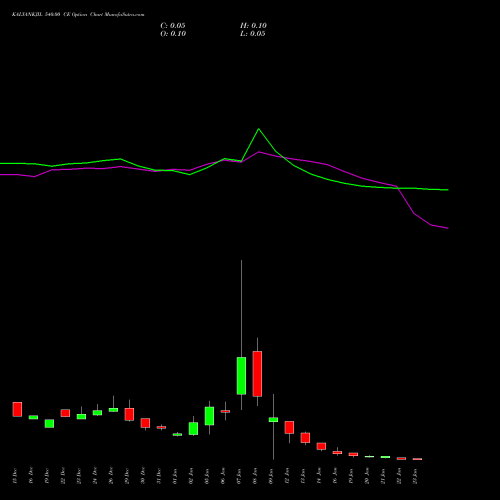Click the close value C: 0.05

173,26
